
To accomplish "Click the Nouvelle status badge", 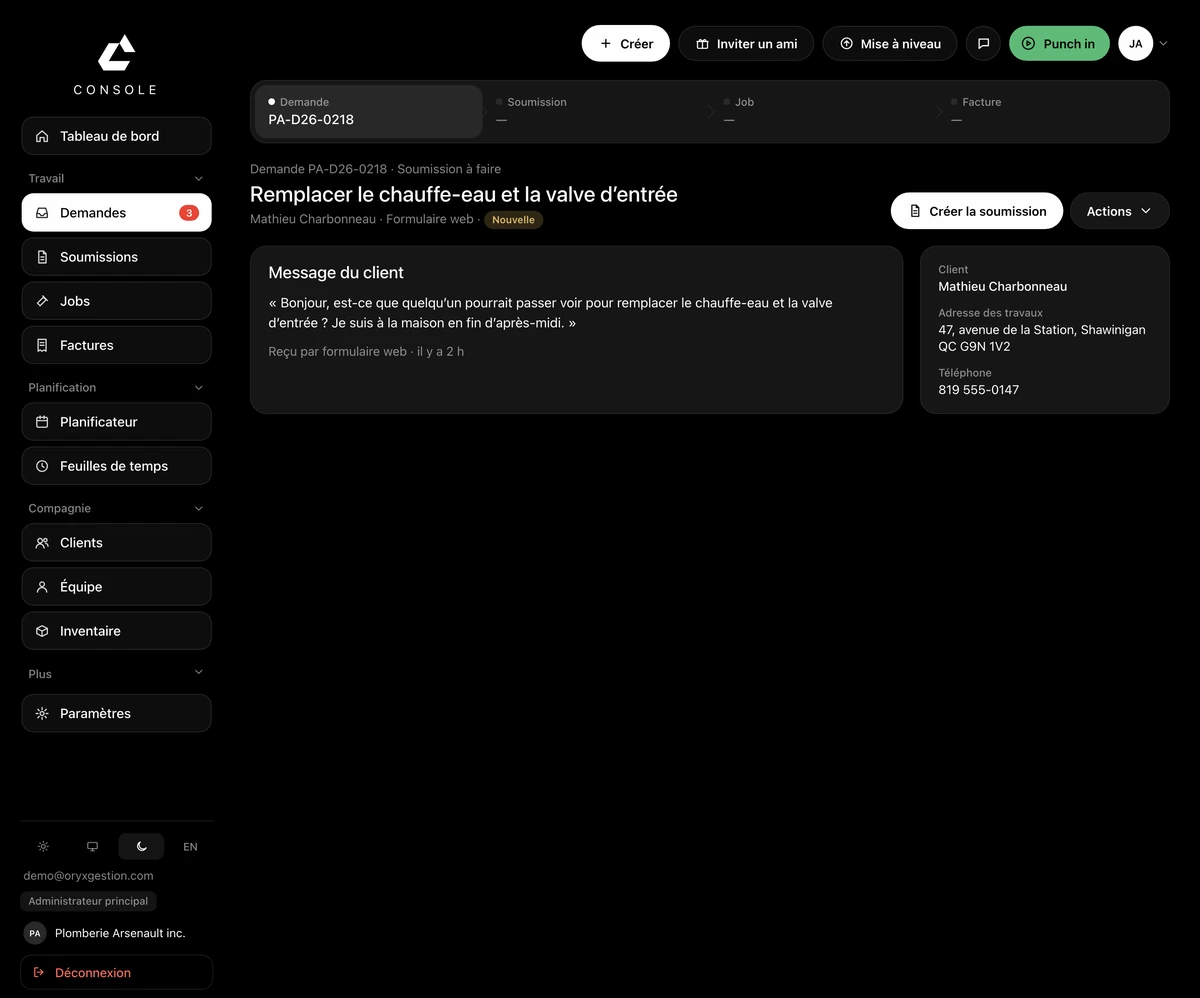I will pos(514,220).
